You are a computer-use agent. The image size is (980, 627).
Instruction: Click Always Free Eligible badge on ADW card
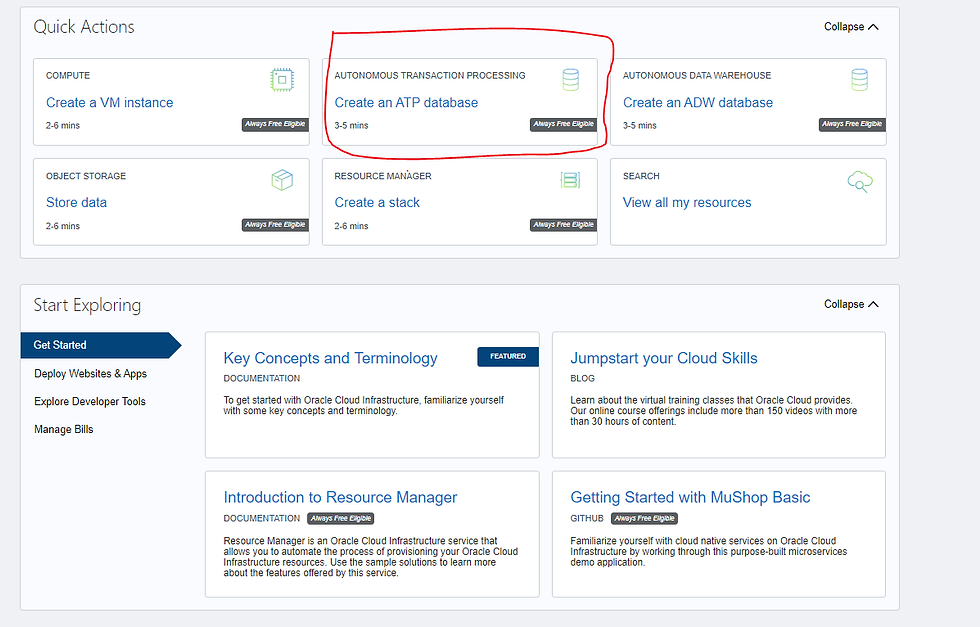point(852,124)
